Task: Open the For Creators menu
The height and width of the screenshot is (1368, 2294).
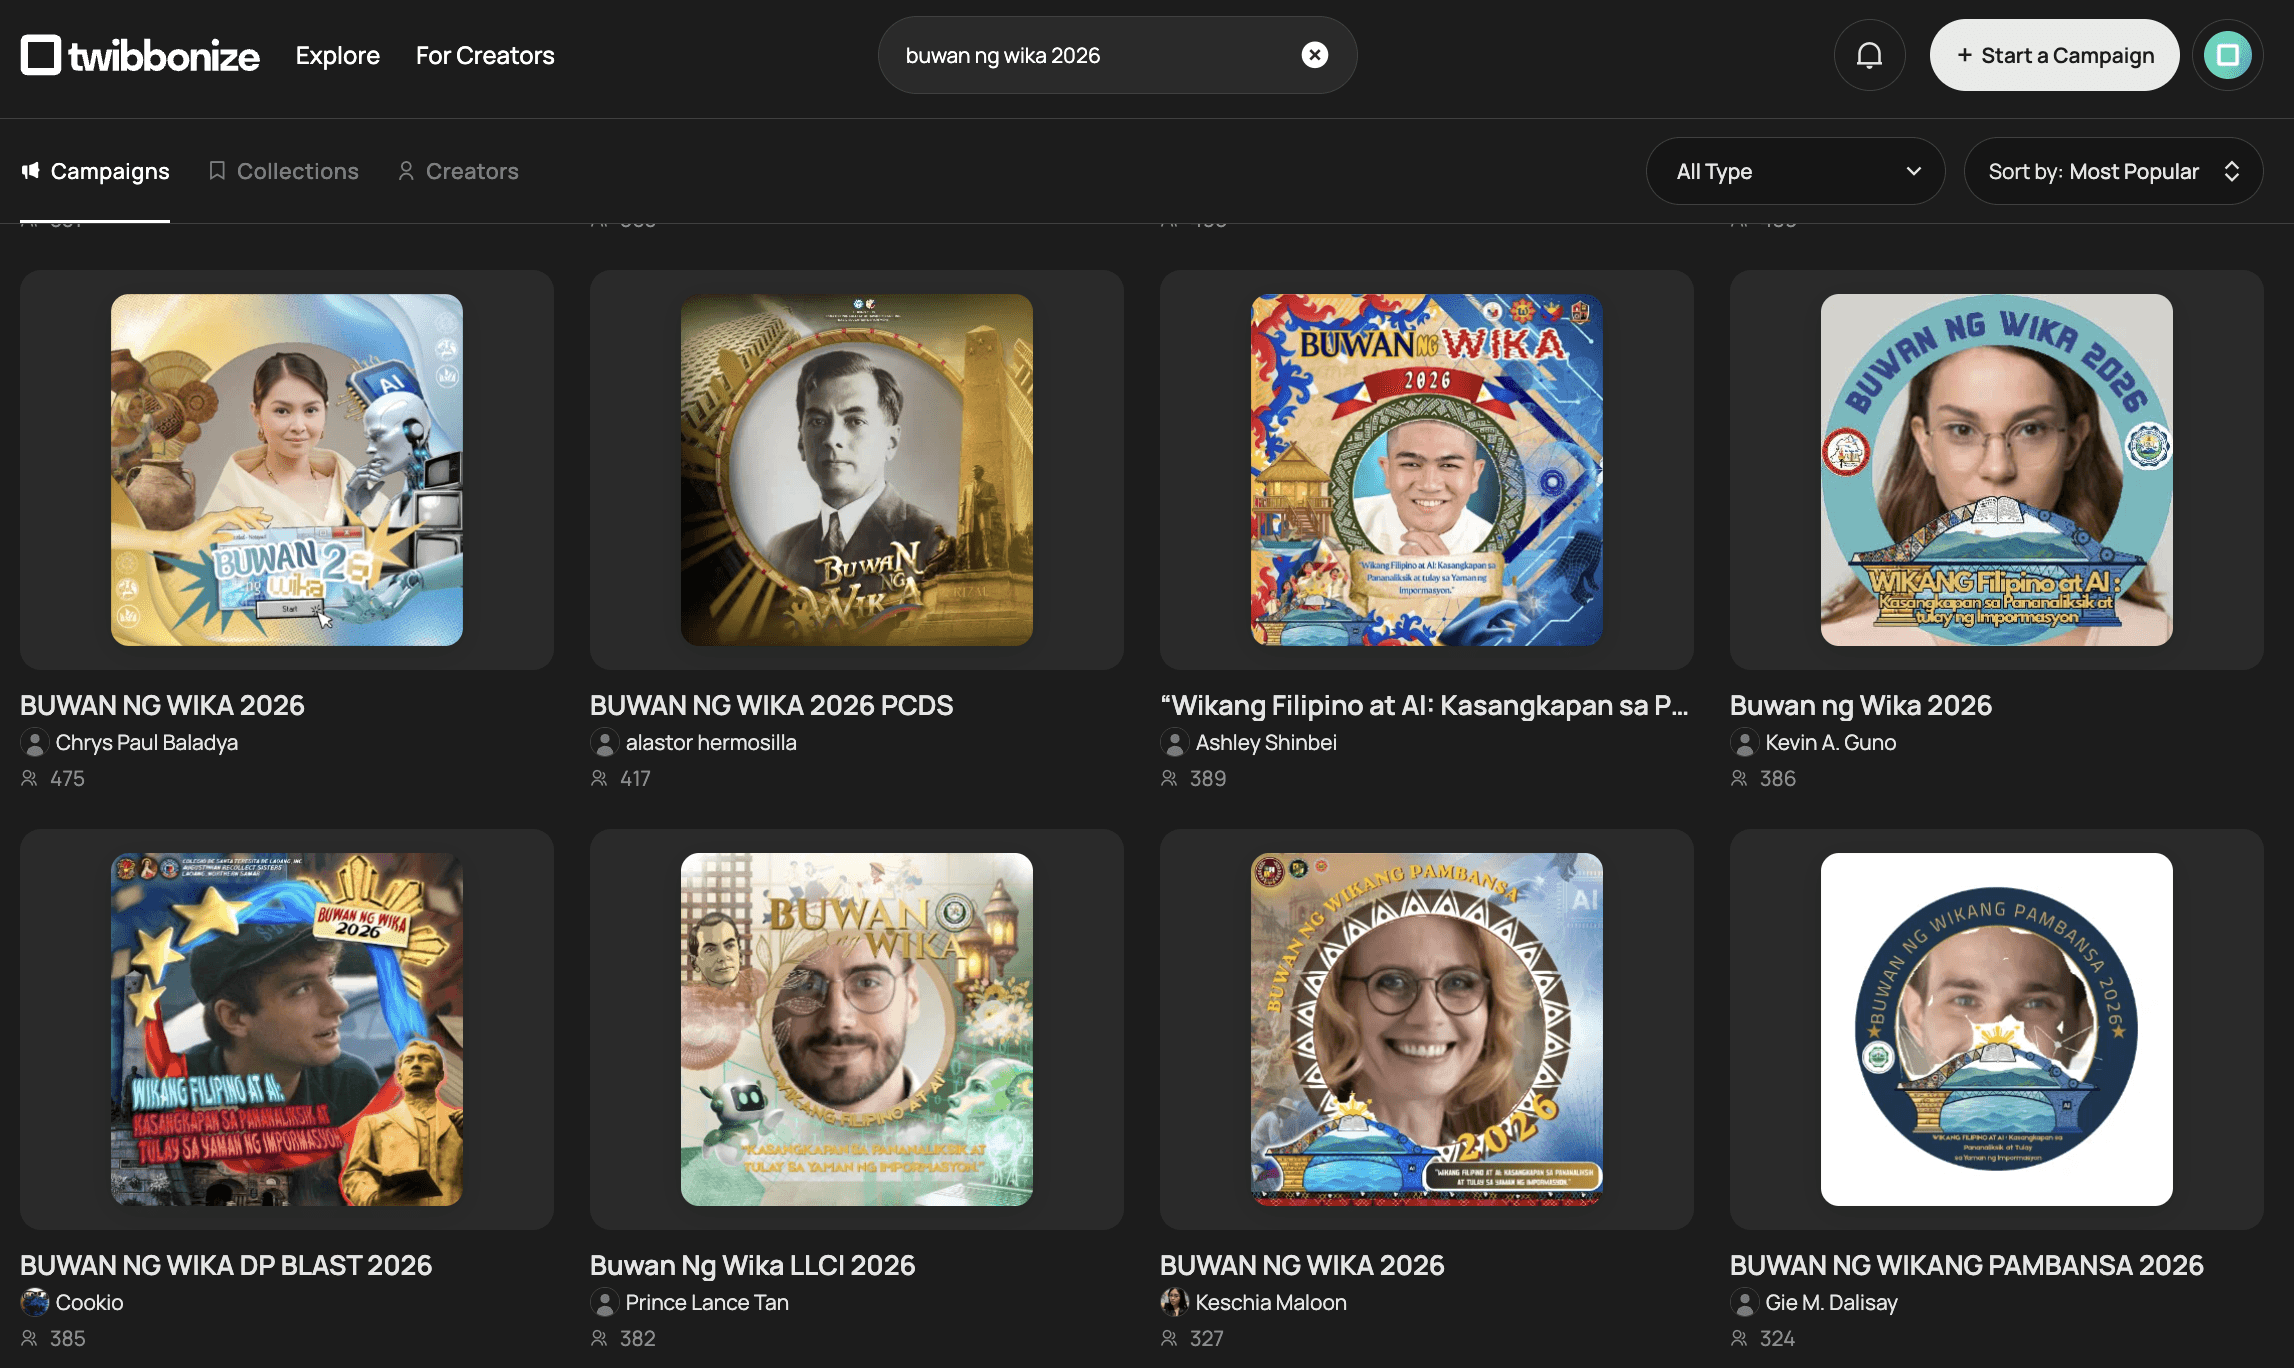Action: click(x=485, y=55)
